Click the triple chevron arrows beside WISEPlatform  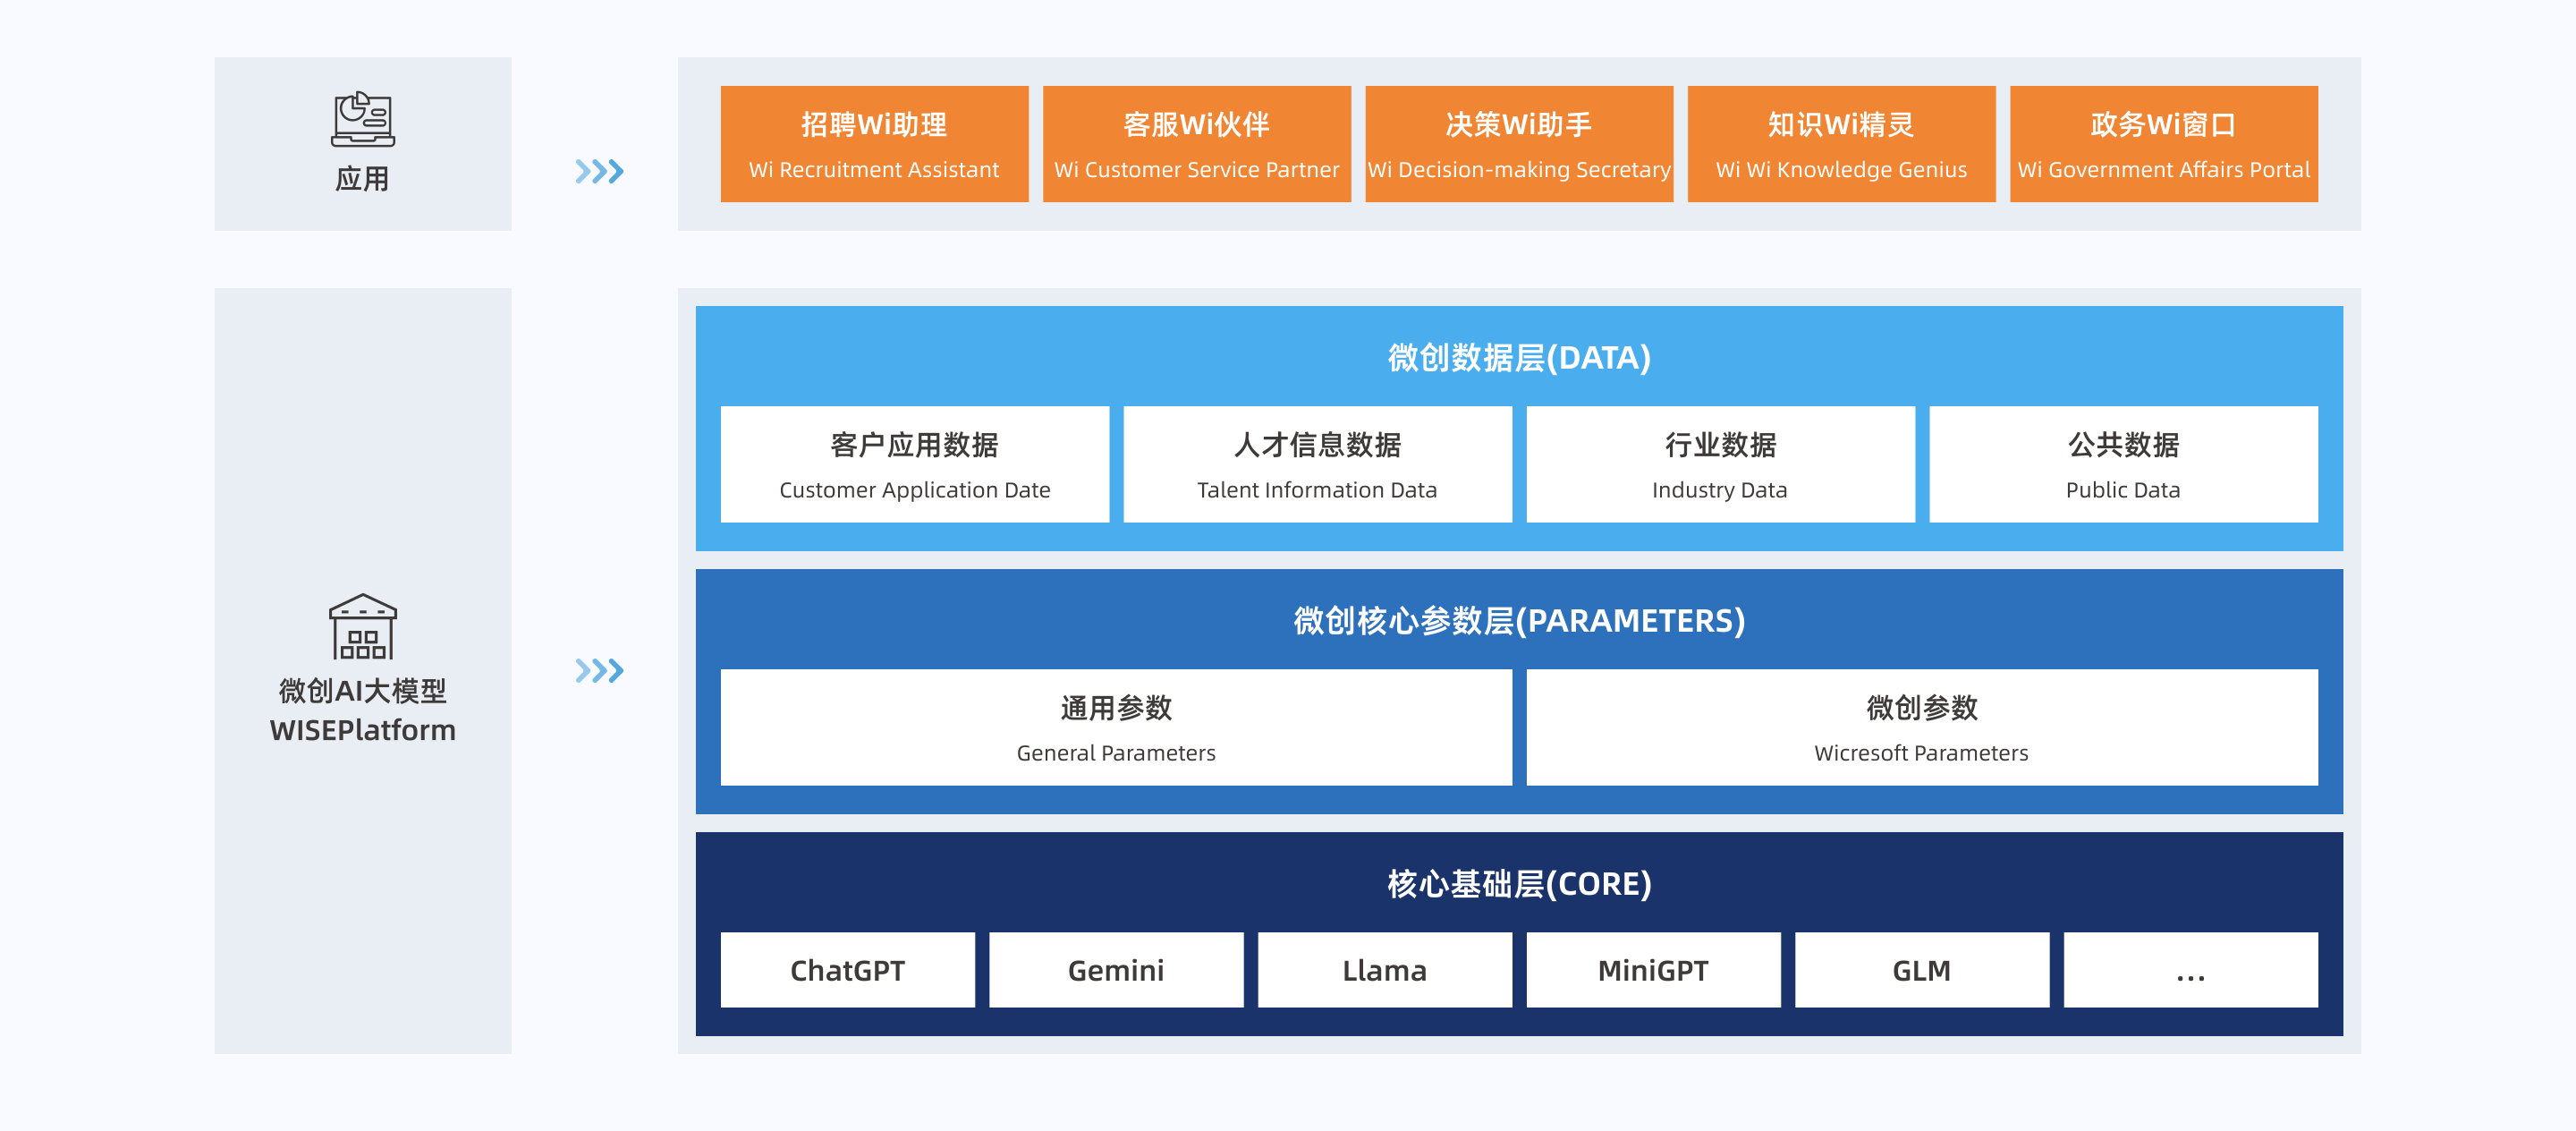tap(599, 670)
